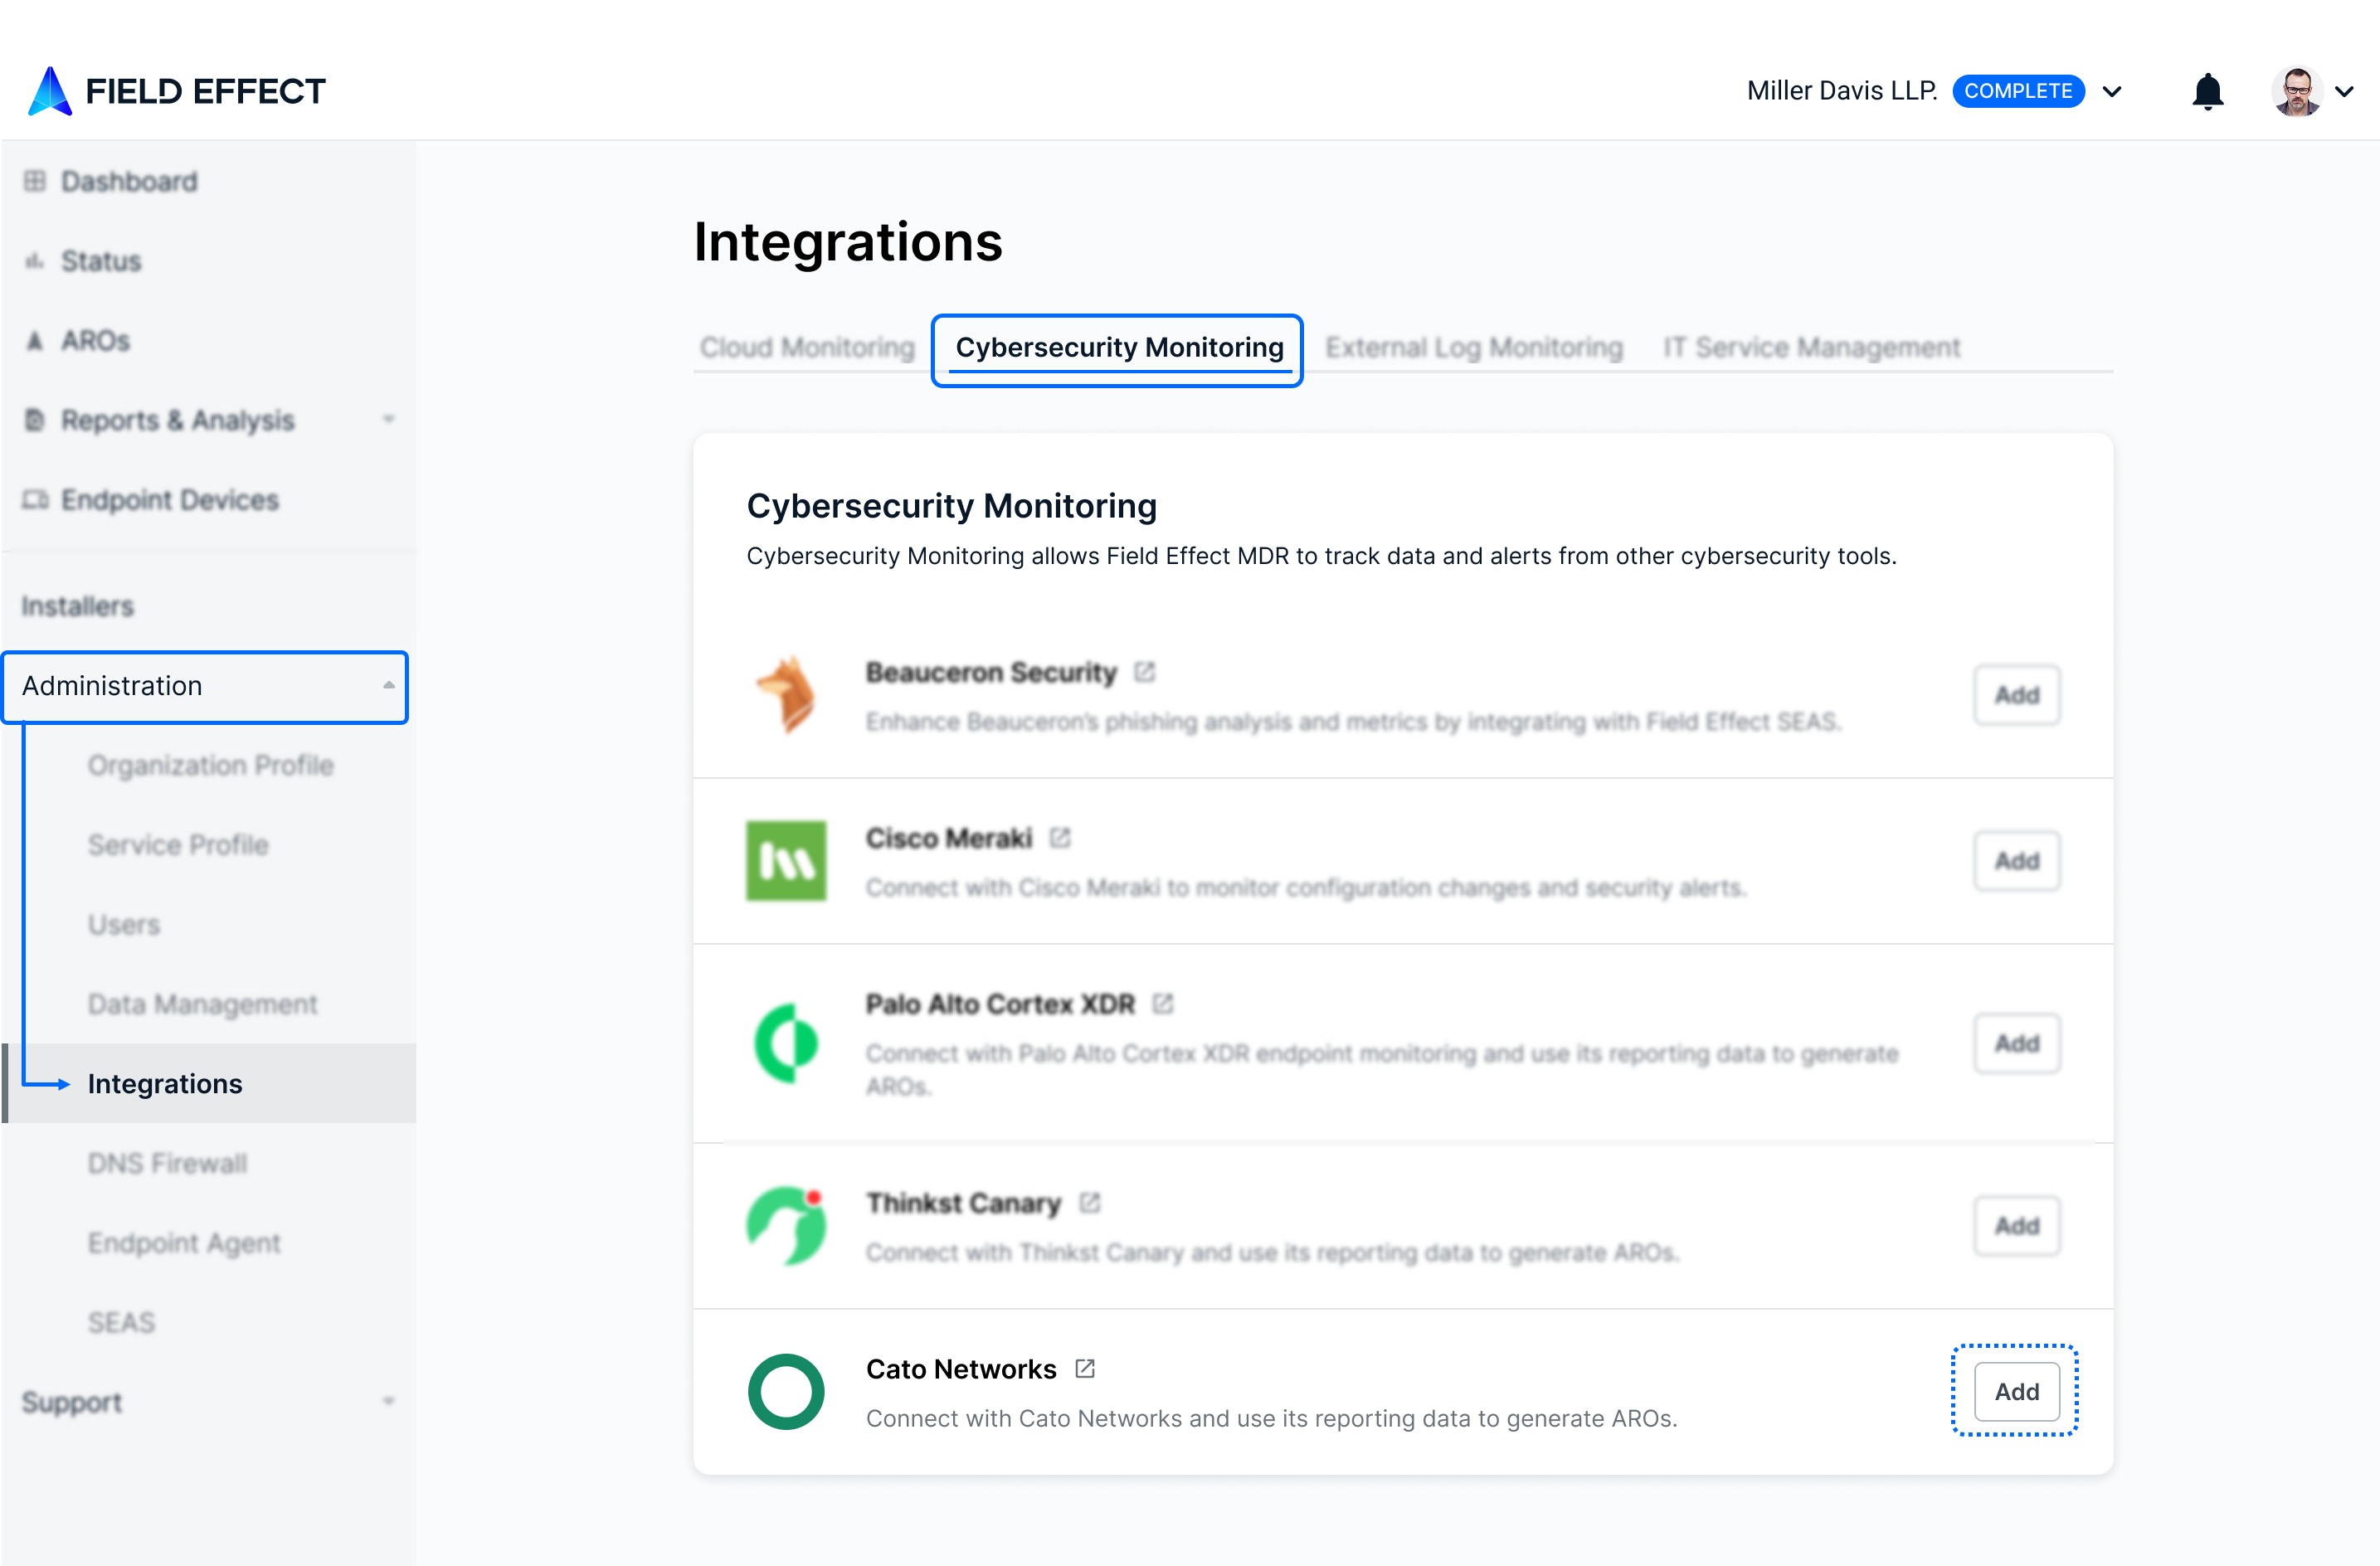The height and width of the screenshot is (1566, 2380).
Task: Open SEAS under Administration
Action: [121, 1322]
